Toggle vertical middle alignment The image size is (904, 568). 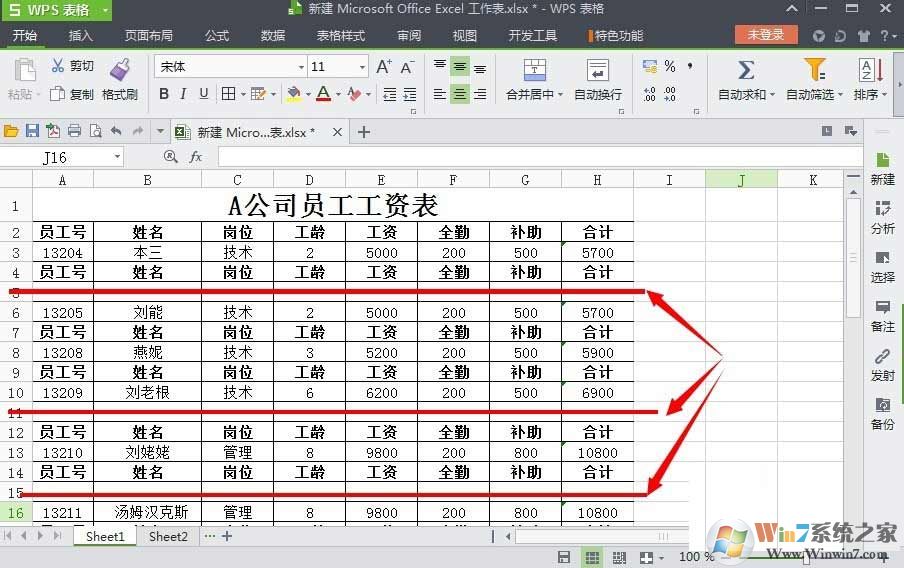459,67
